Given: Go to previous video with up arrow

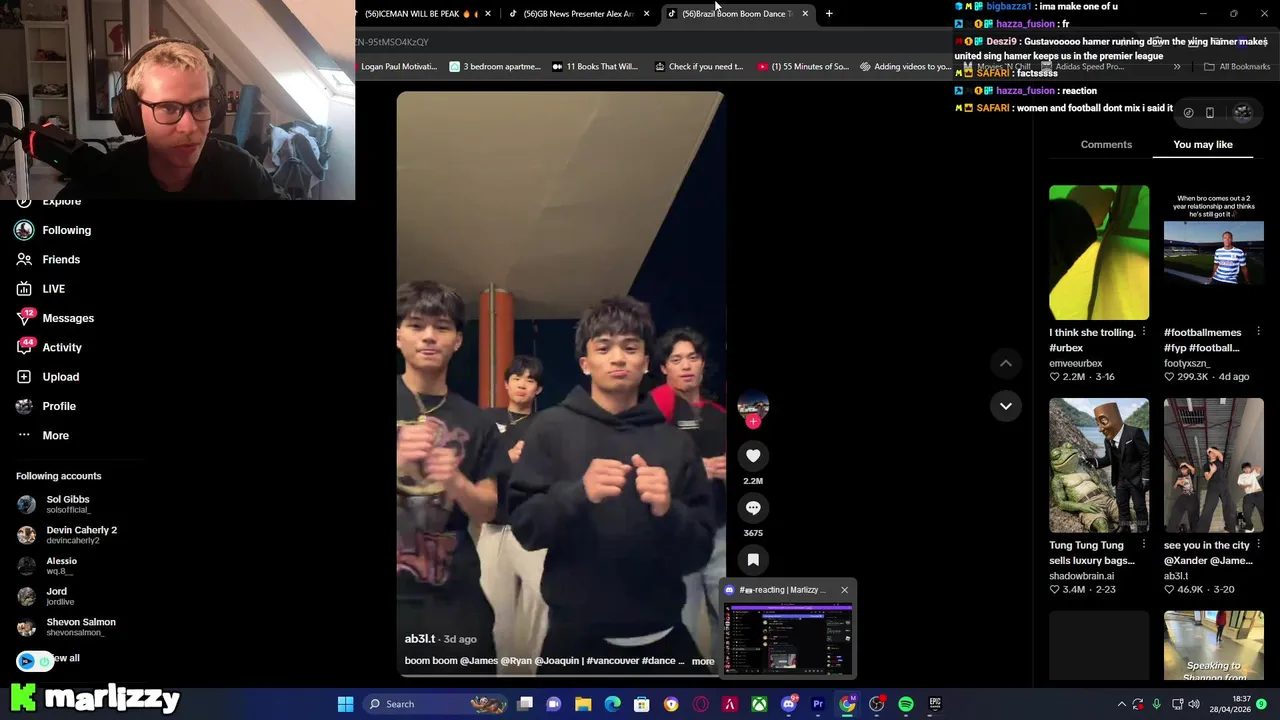Looking at the screenshot, I should pyautogui.click(x=1006, y=364).
